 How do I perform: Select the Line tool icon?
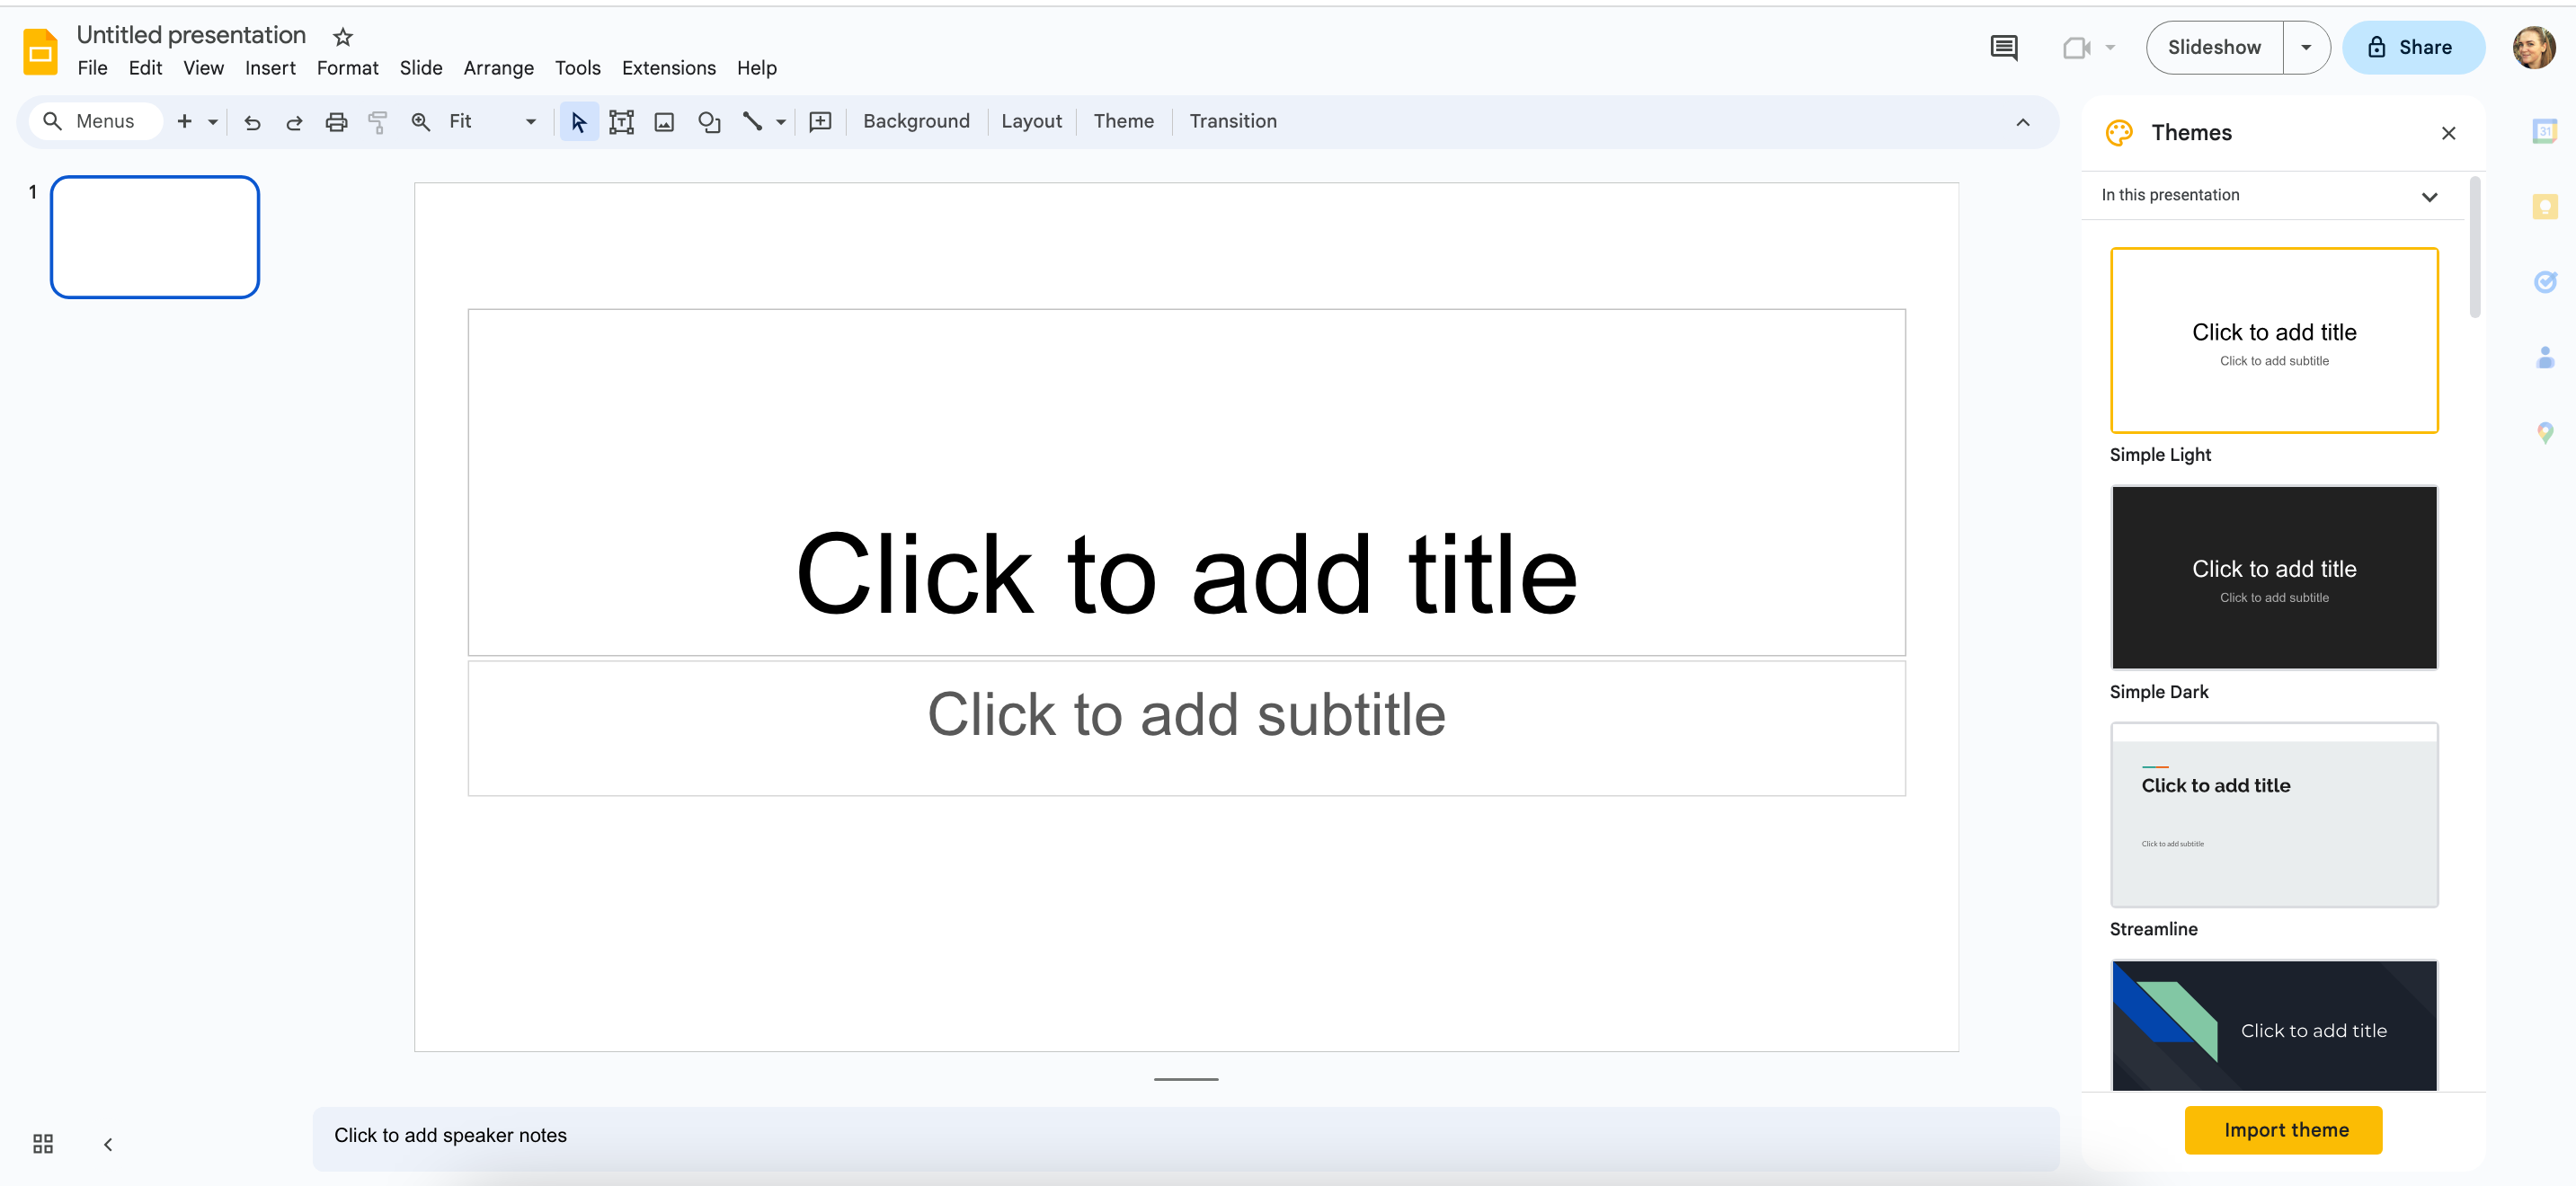pyautogui.click(x=751, y=121)
